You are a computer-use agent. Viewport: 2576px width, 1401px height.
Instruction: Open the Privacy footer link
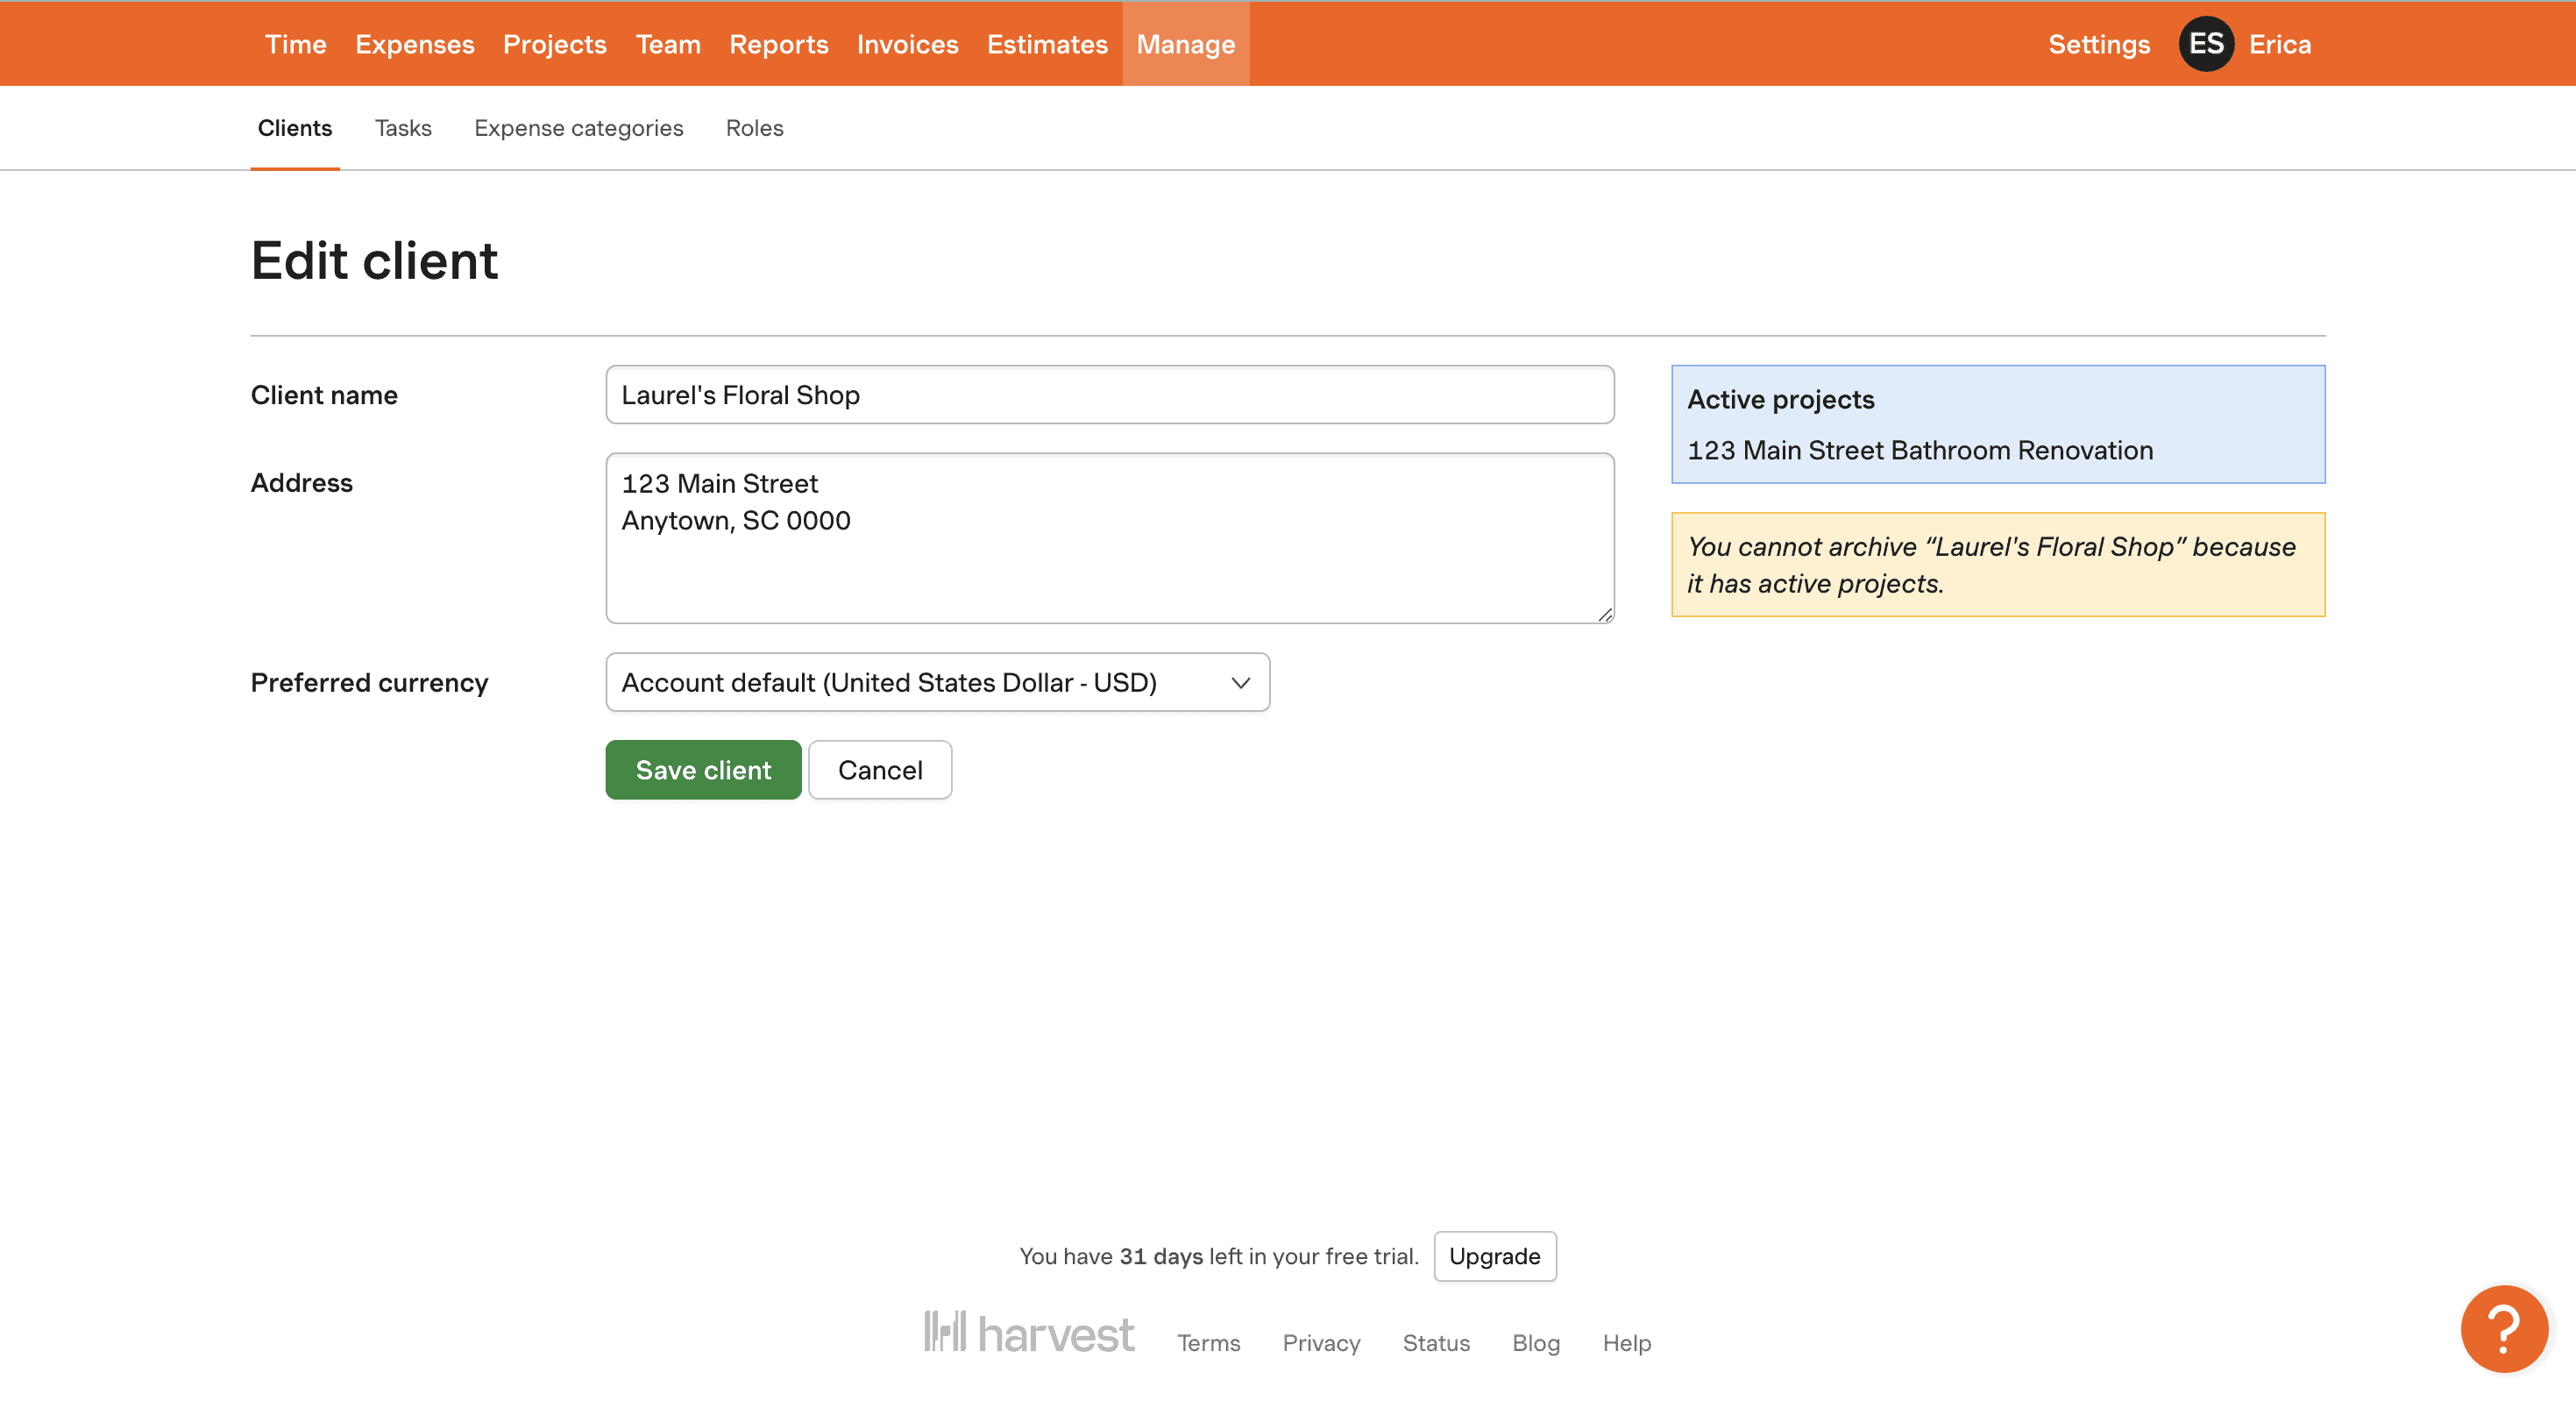tap(1321, 1342)
